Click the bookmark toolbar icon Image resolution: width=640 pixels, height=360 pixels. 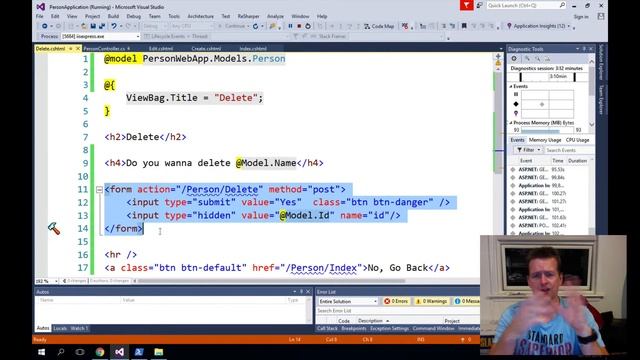tap(464, 26)
